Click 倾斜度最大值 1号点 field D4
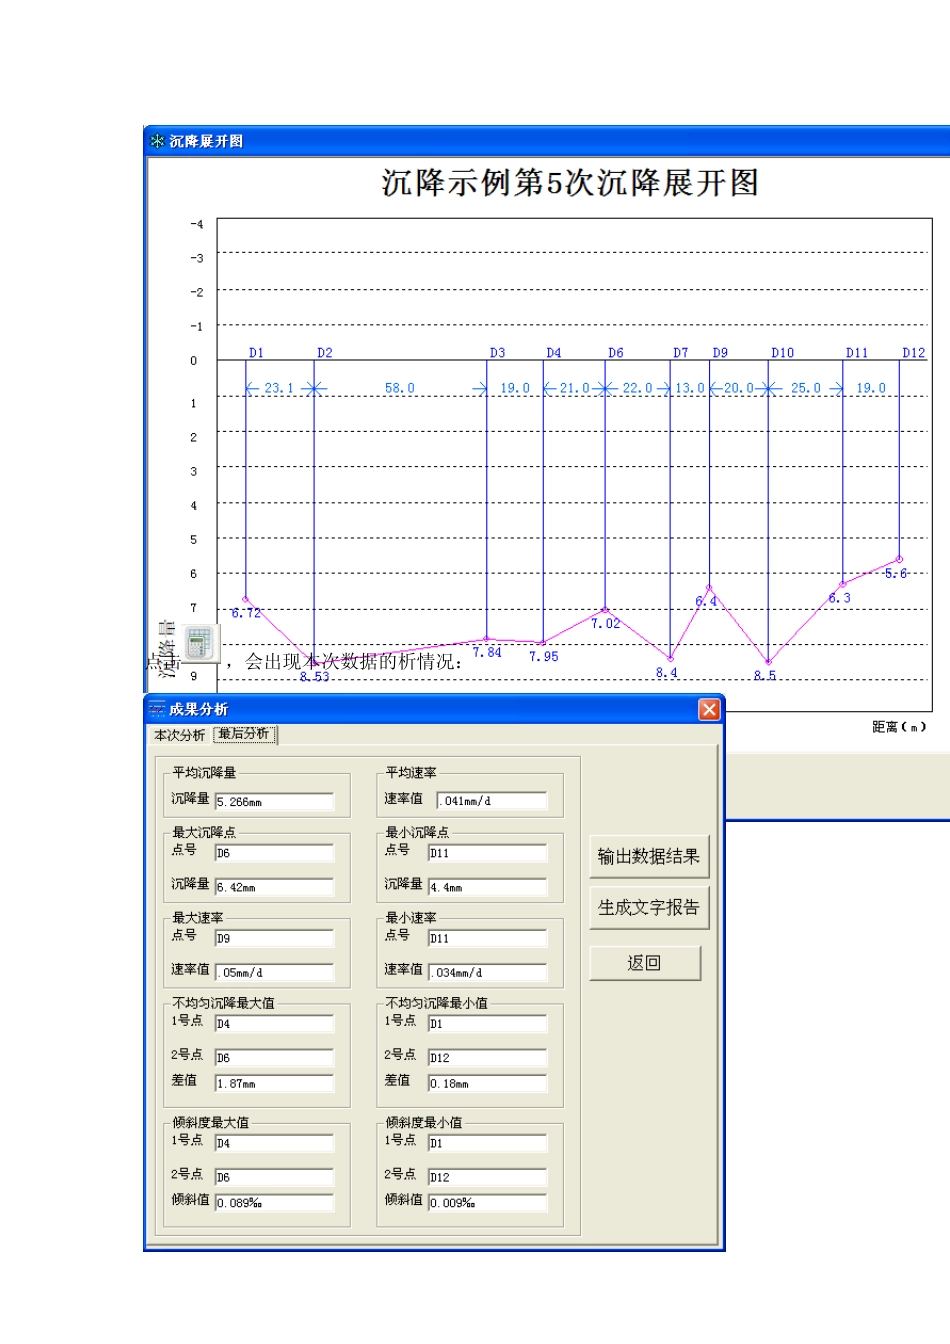The image size is (950, 1344). coord(274,1143)
